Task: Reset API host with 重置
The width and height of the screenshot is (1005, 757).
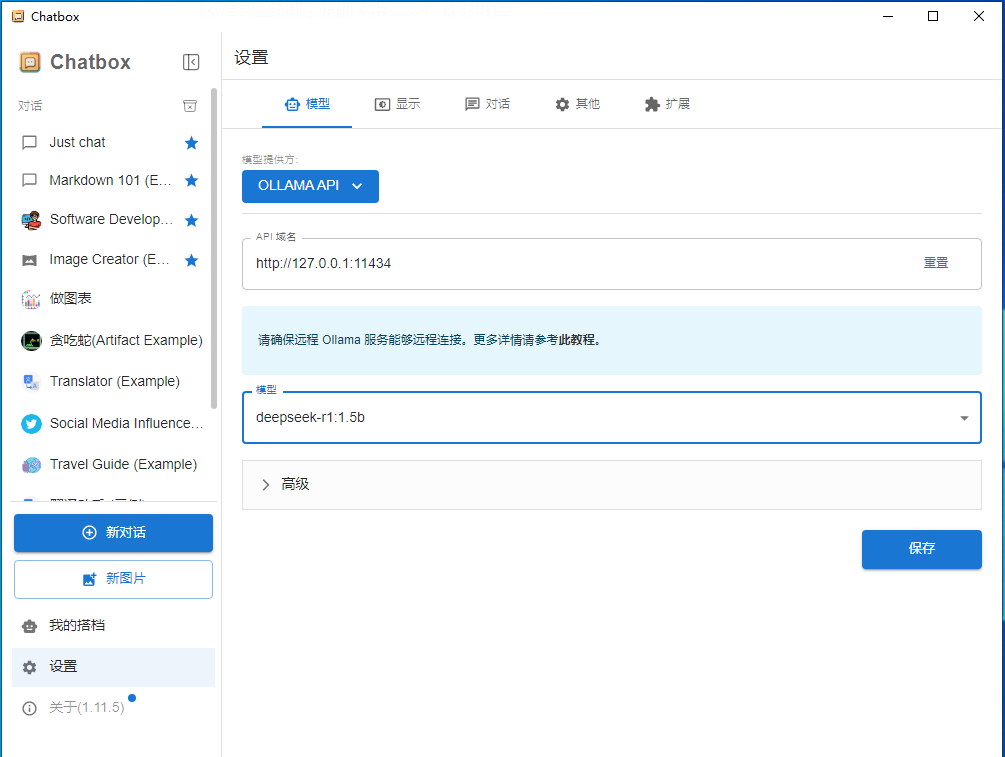Action: 935,263
